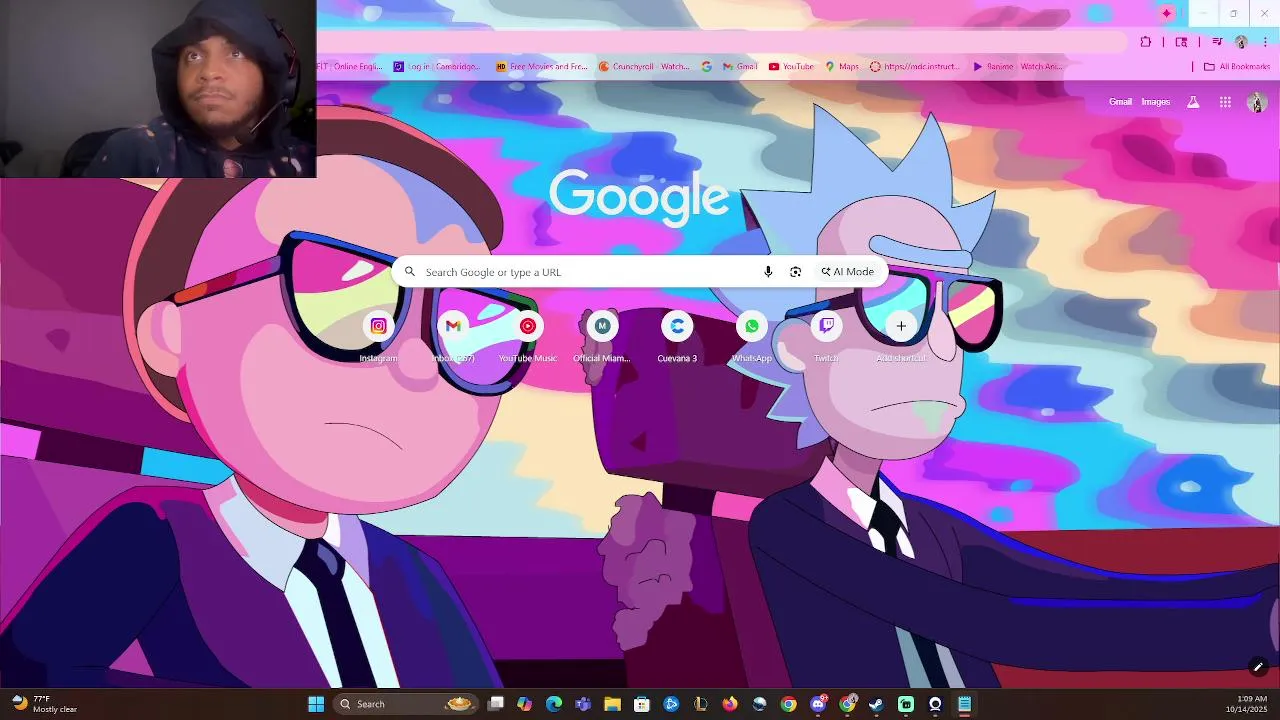
Task: Open the Official Miam... shortcut
Action: point(602,335)
